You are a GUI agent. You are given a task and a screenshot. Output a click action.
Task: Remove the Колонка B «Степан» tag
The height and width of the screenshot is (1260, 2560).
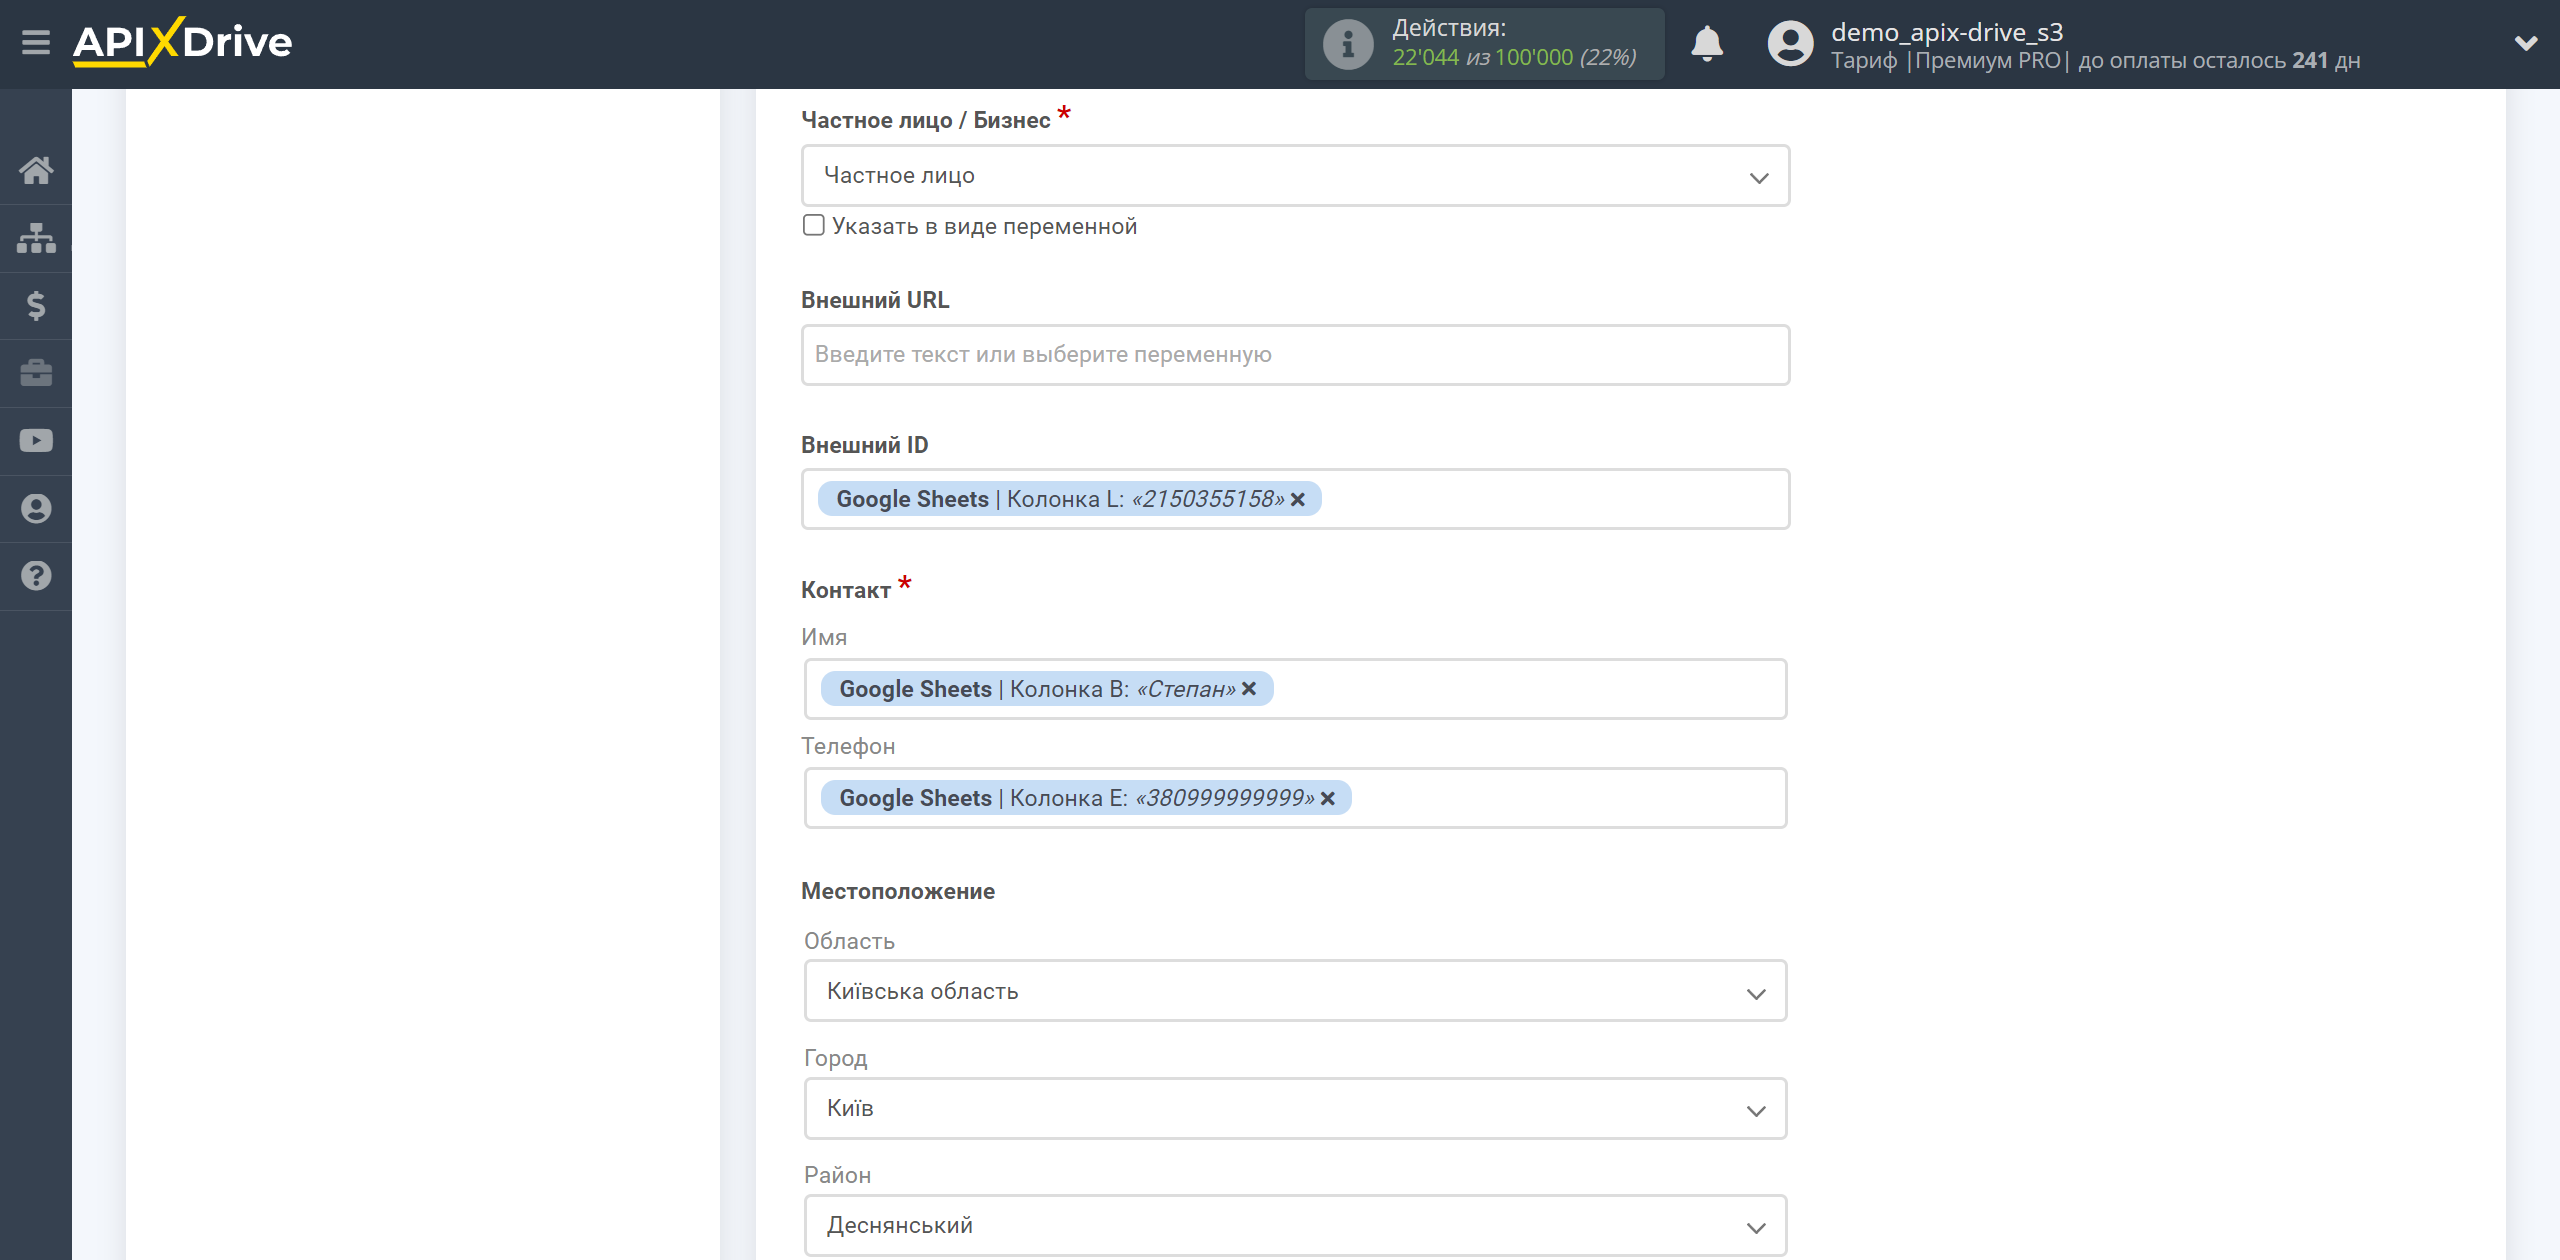pos(1249,688)
